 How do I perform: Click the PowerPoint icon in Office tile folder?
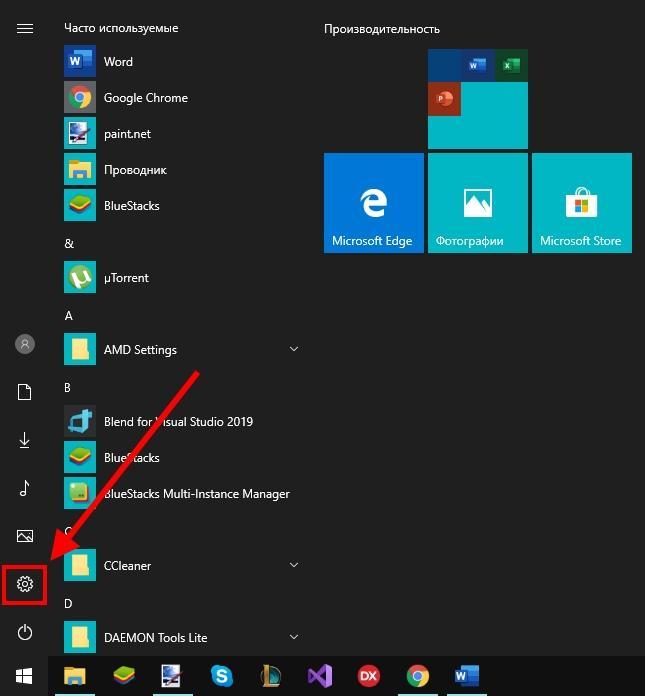(x=444, y=99)
